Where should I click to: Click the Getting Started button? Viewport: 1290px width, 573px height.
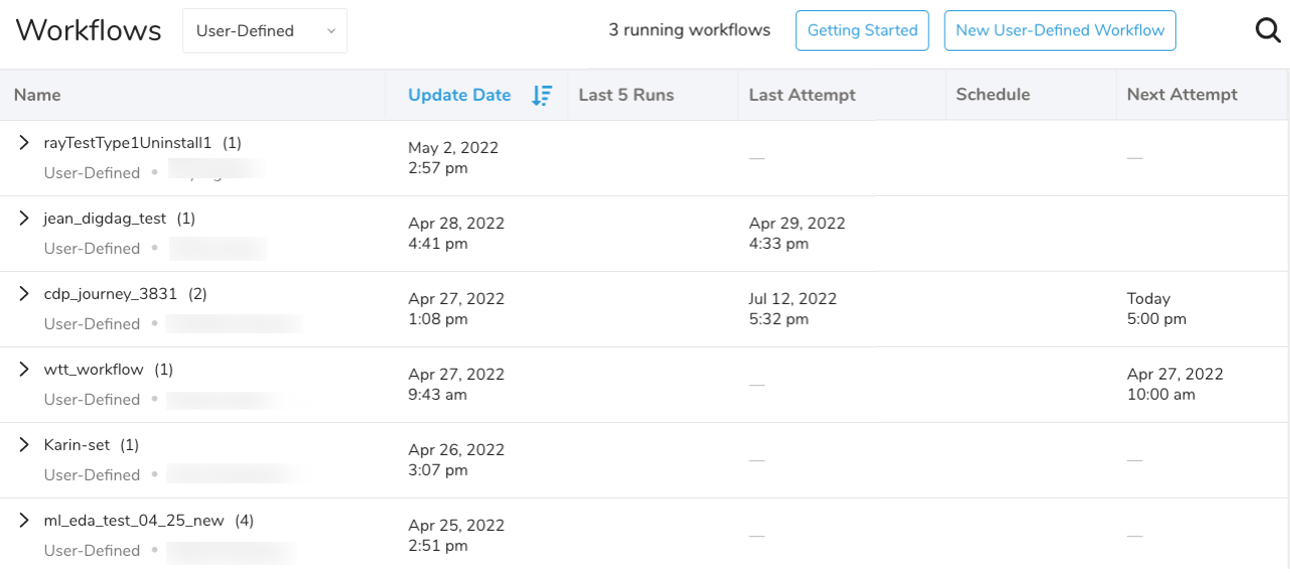coord(862,31)
